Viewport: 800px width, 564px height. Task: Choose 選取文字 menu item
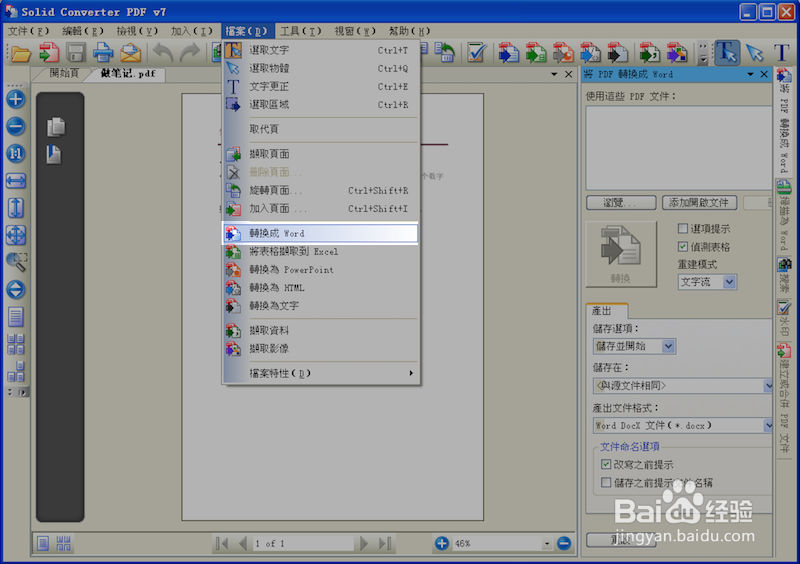pyautogui.click(x=321, y=50)
